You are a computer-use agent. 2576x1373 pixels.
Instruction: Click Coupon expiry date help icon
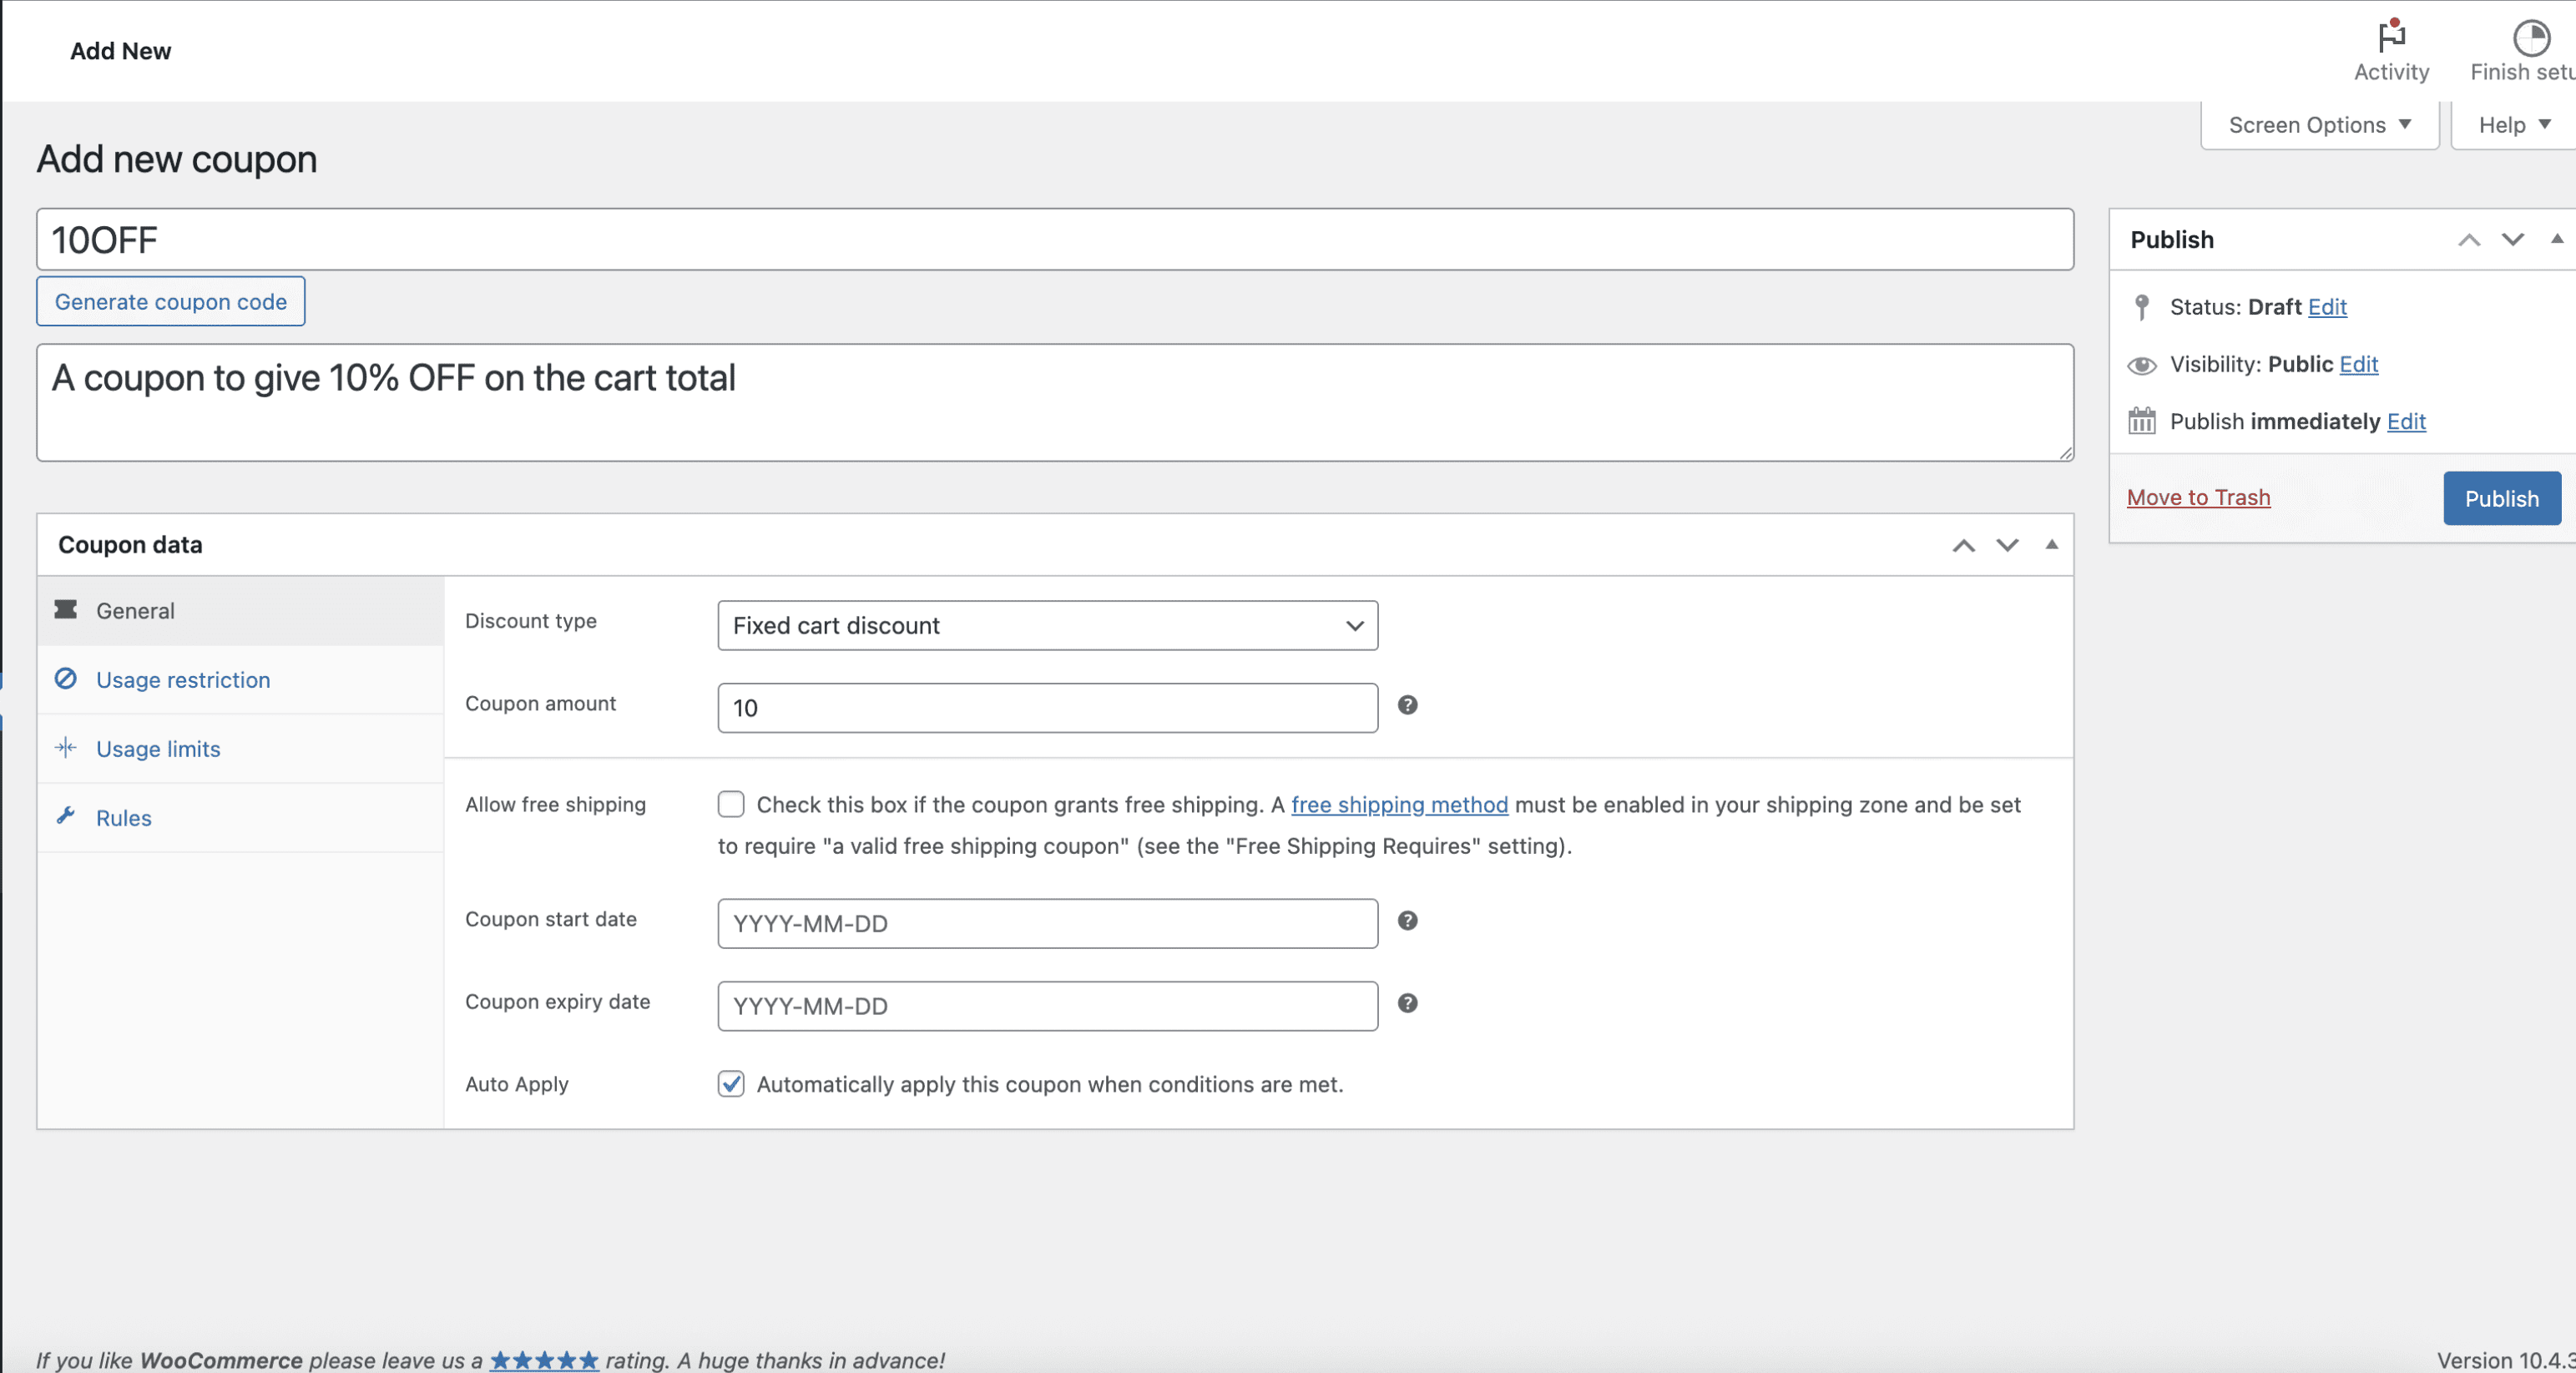(1407, 1003)
